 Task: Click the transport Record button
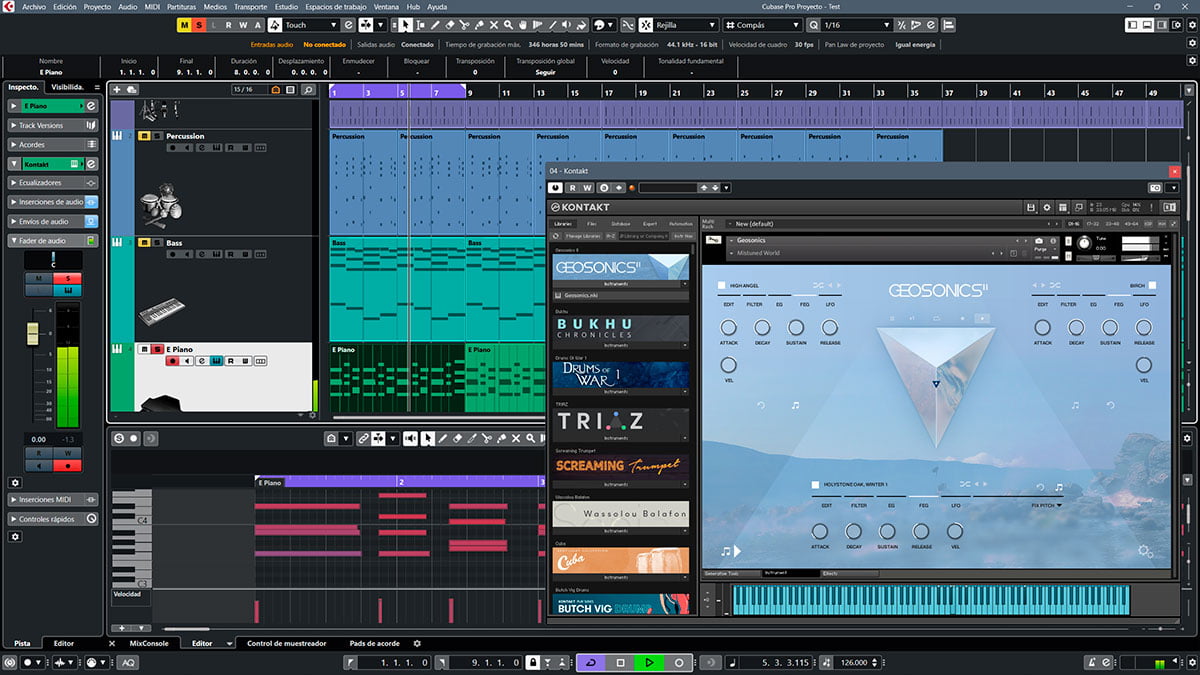pos(679,662)
